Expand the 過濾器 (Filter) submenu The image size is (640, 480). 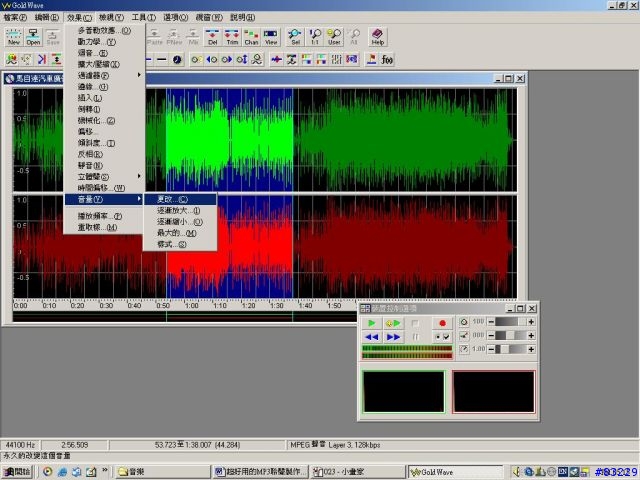pos(104,75)
